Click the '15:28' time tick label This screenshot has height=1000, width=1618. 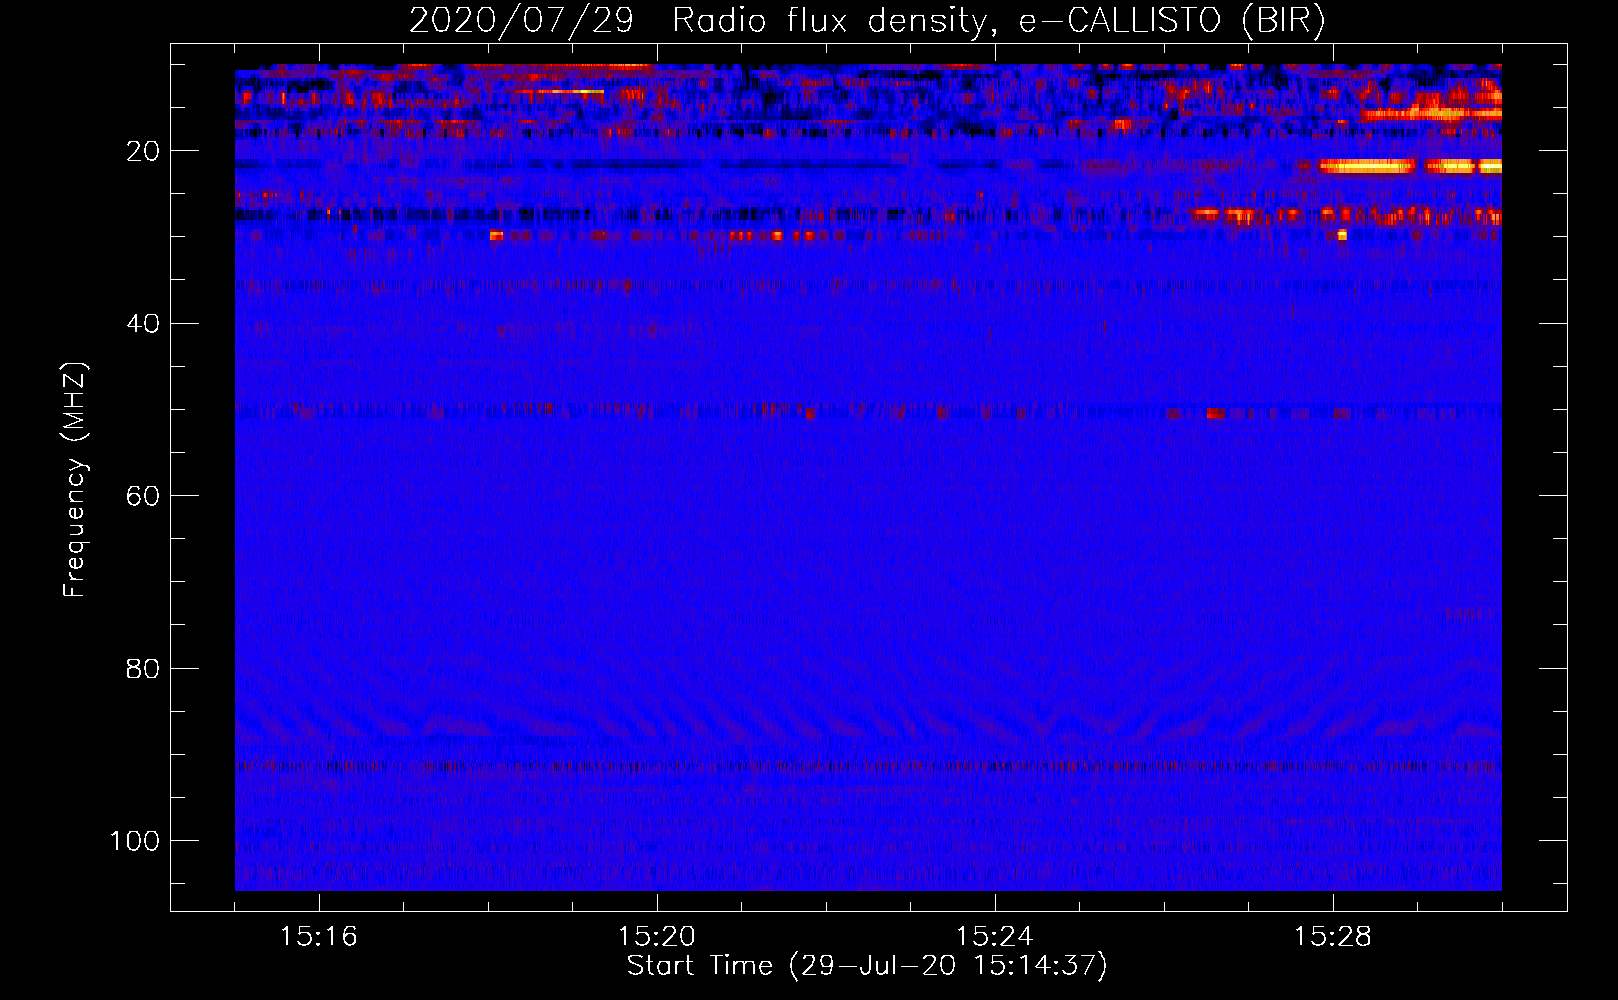click(1333, 937)
